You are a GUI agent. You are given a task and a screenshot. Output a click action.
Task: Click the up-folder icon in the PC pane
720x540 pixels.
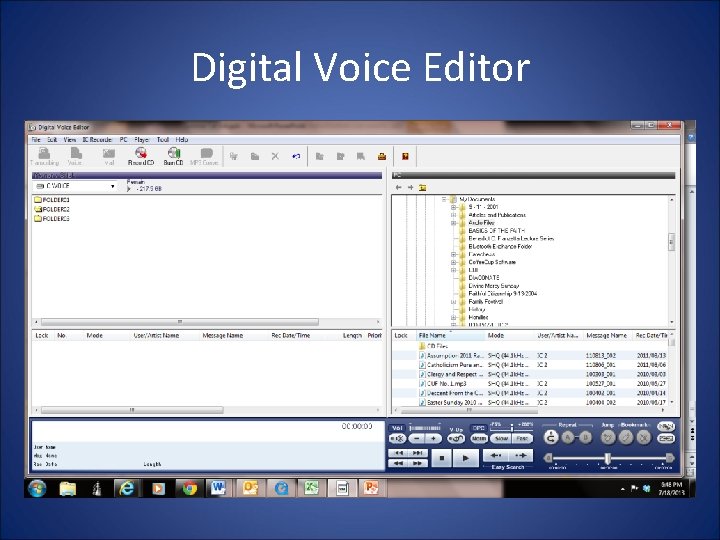pyautogui.click(x=422, y=187)
